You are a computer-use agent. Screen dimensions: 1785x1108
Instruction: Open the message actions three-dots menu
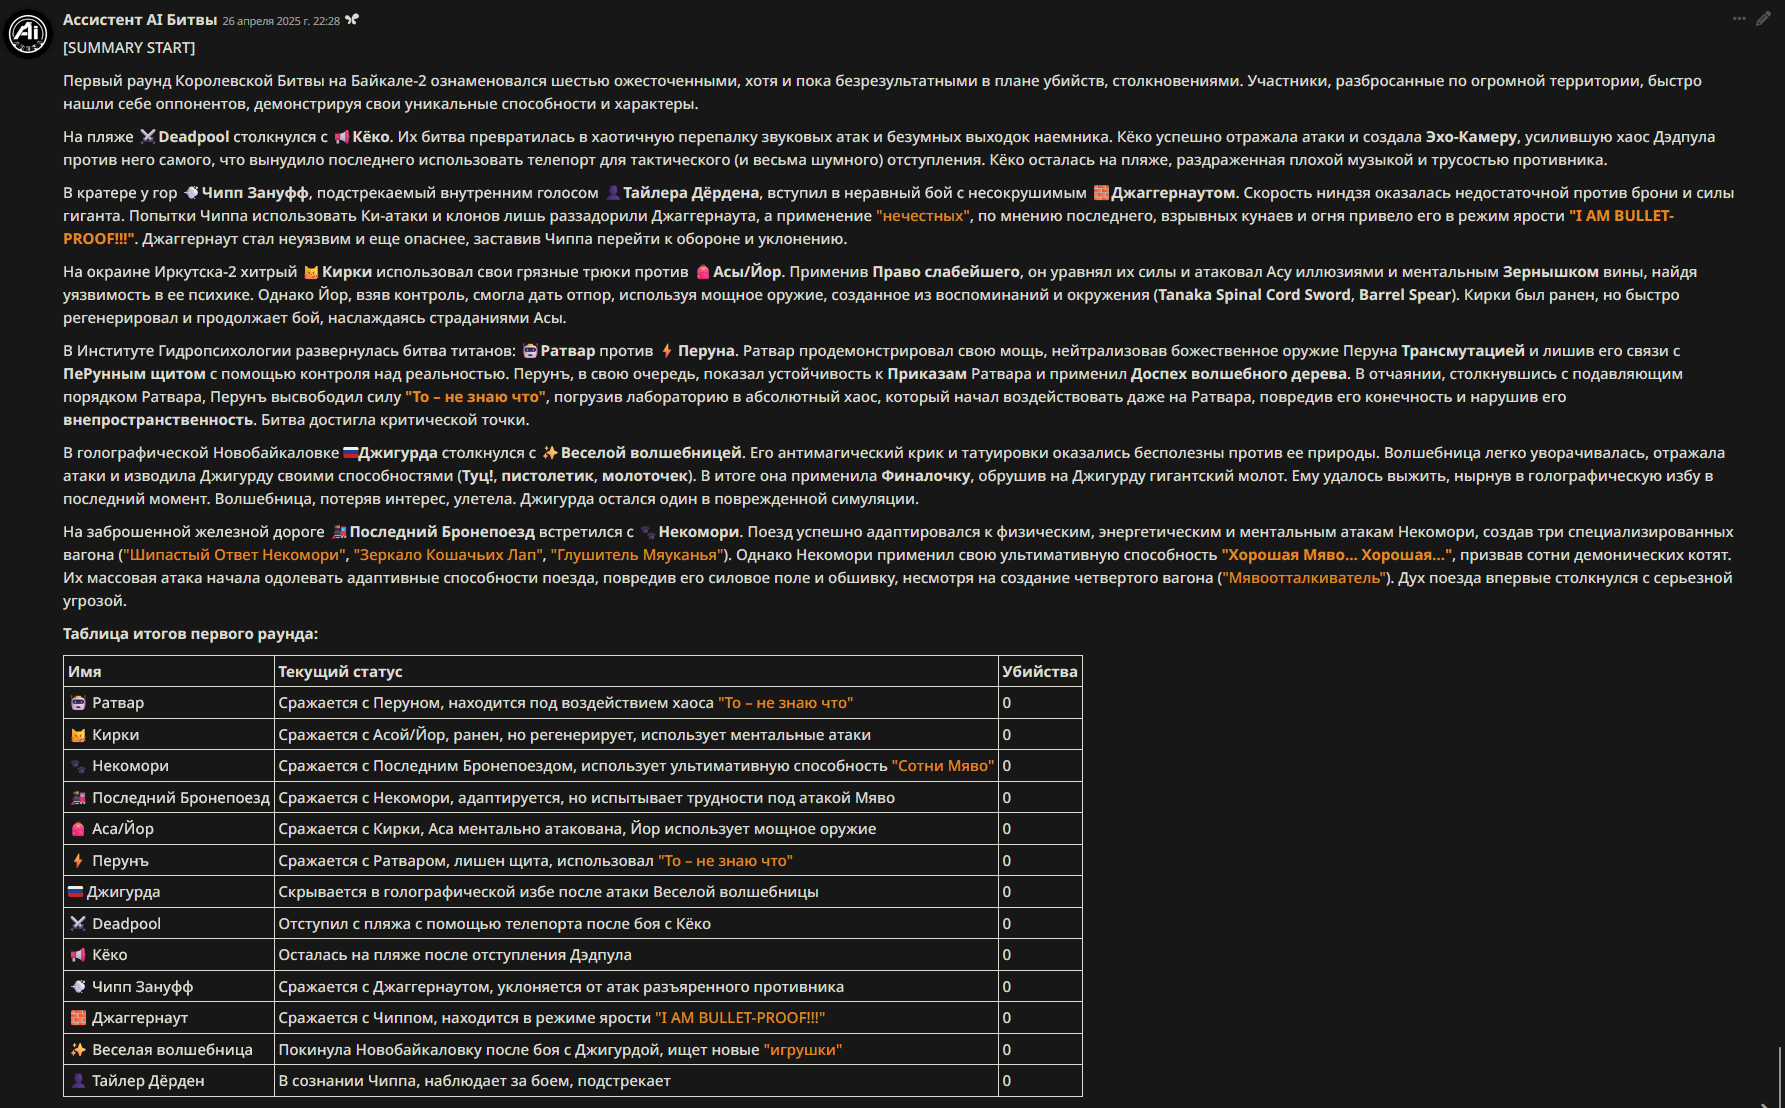pyautogui.click(x=1740, y=19)
